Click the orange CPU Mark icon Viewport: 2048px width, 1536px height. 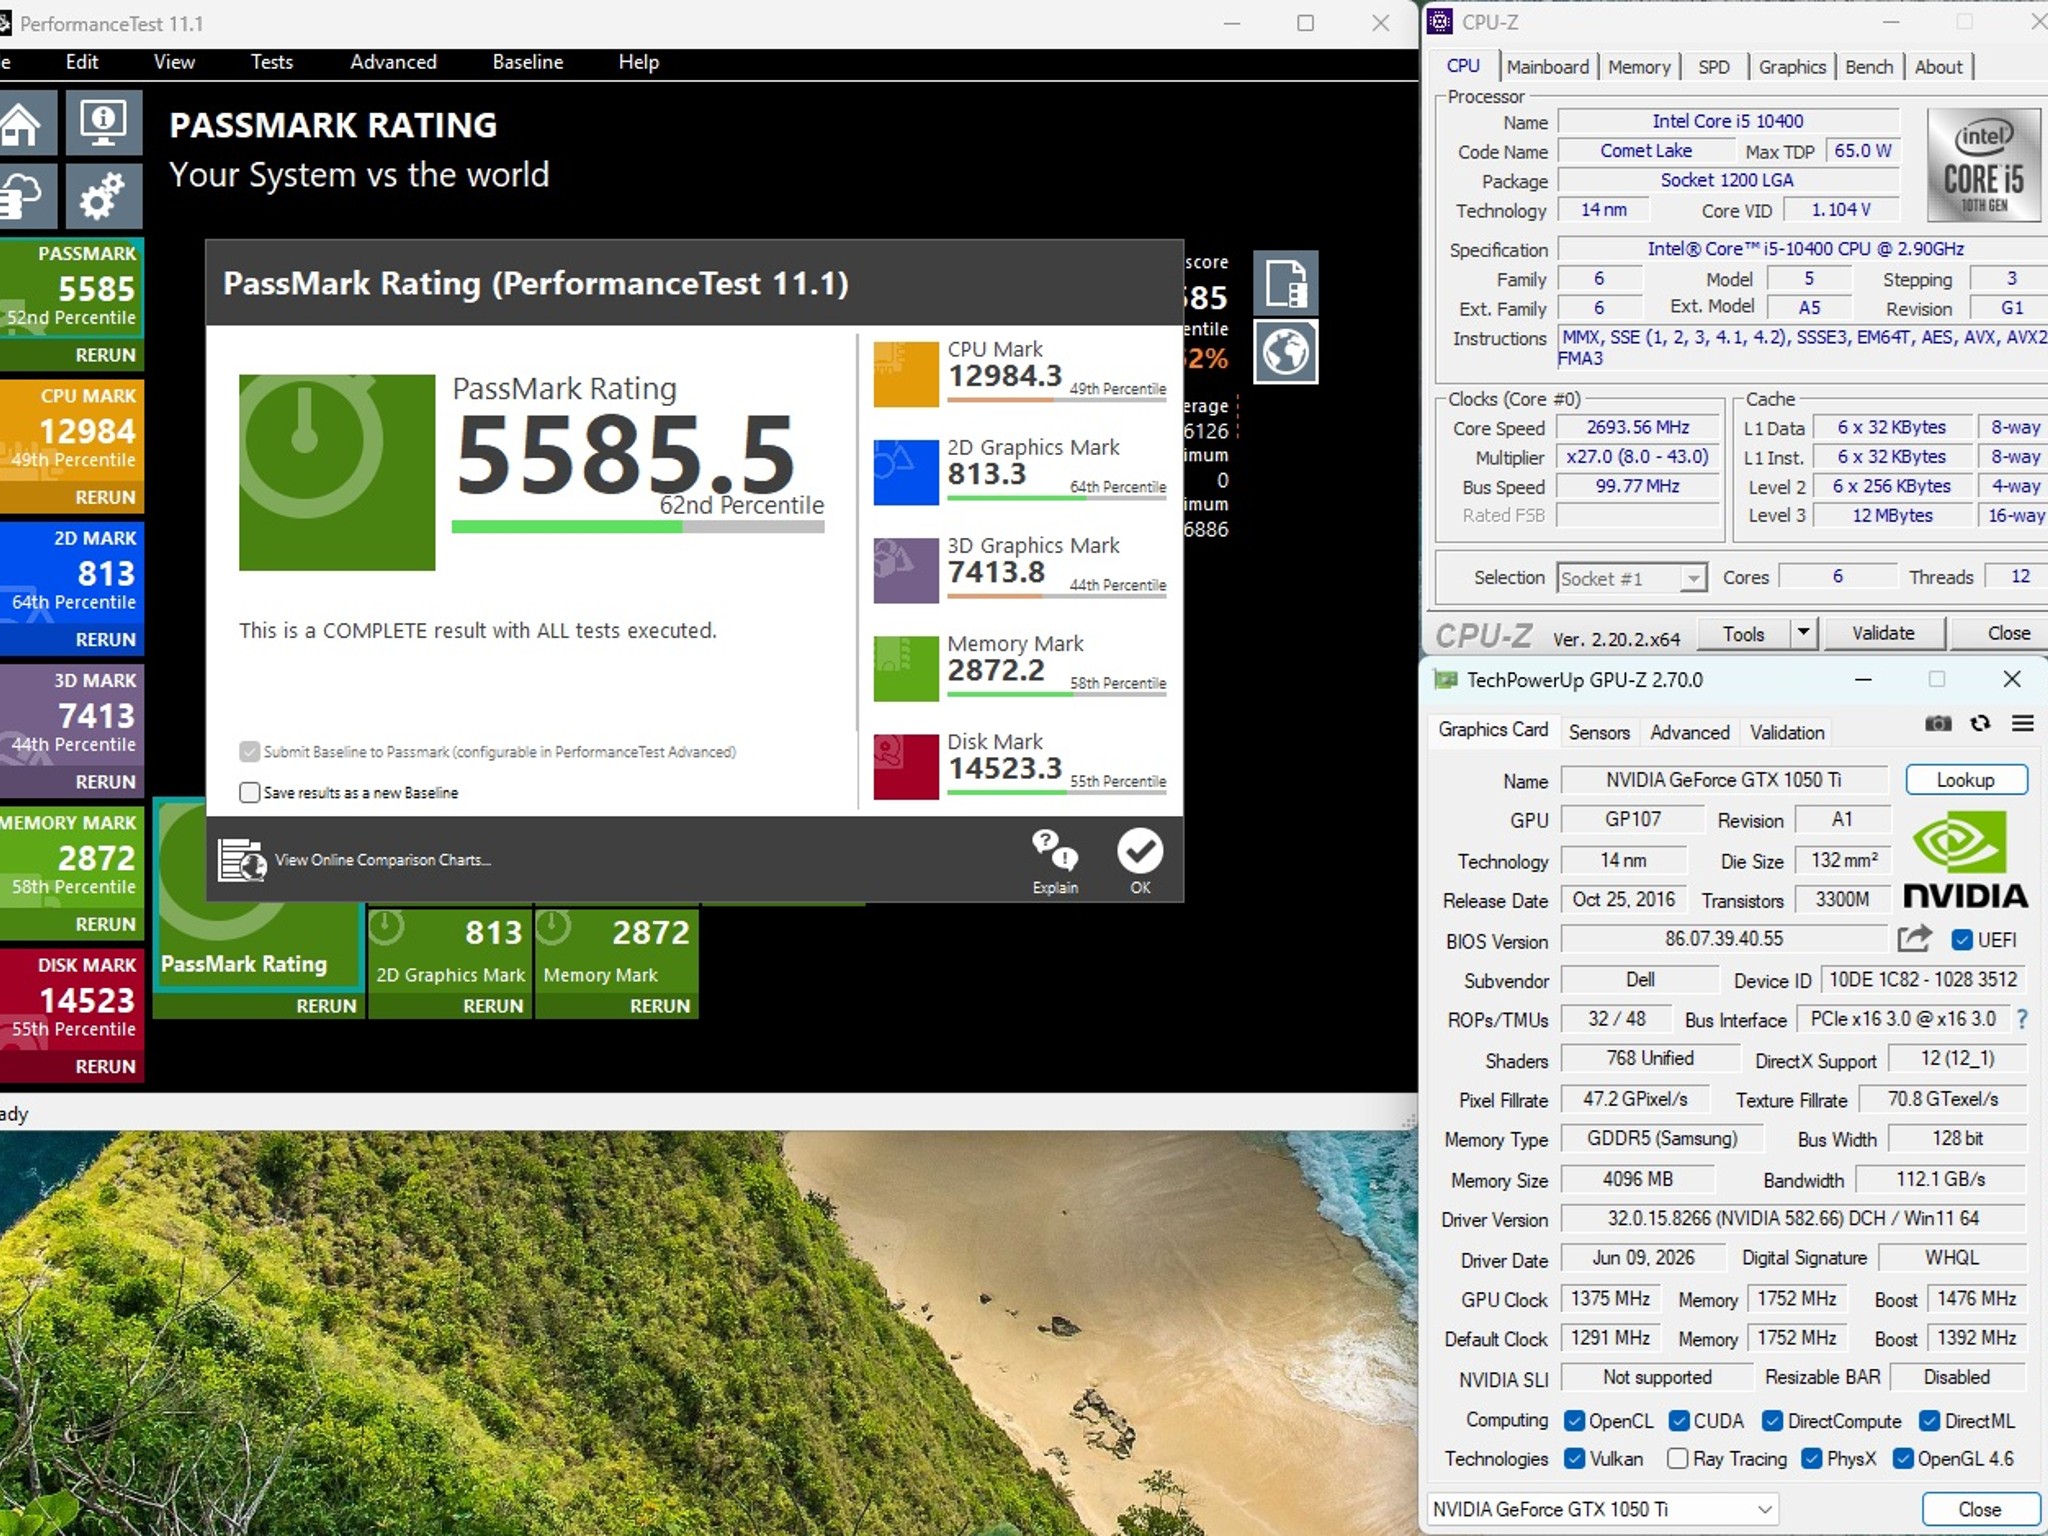point(906,374)
